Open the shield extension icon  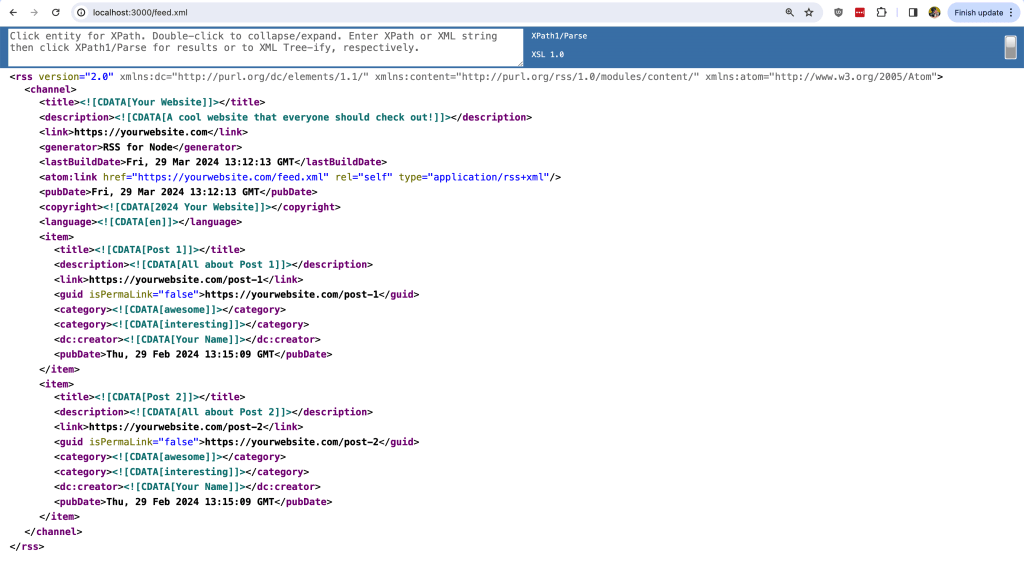(x=839, y=12)
